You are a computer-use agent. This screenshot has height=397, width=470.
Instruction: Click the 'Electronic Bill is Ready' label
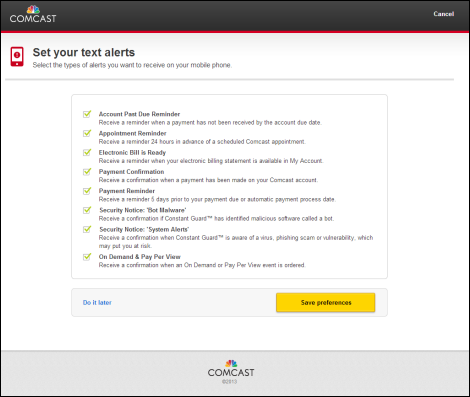coord(132,152)
